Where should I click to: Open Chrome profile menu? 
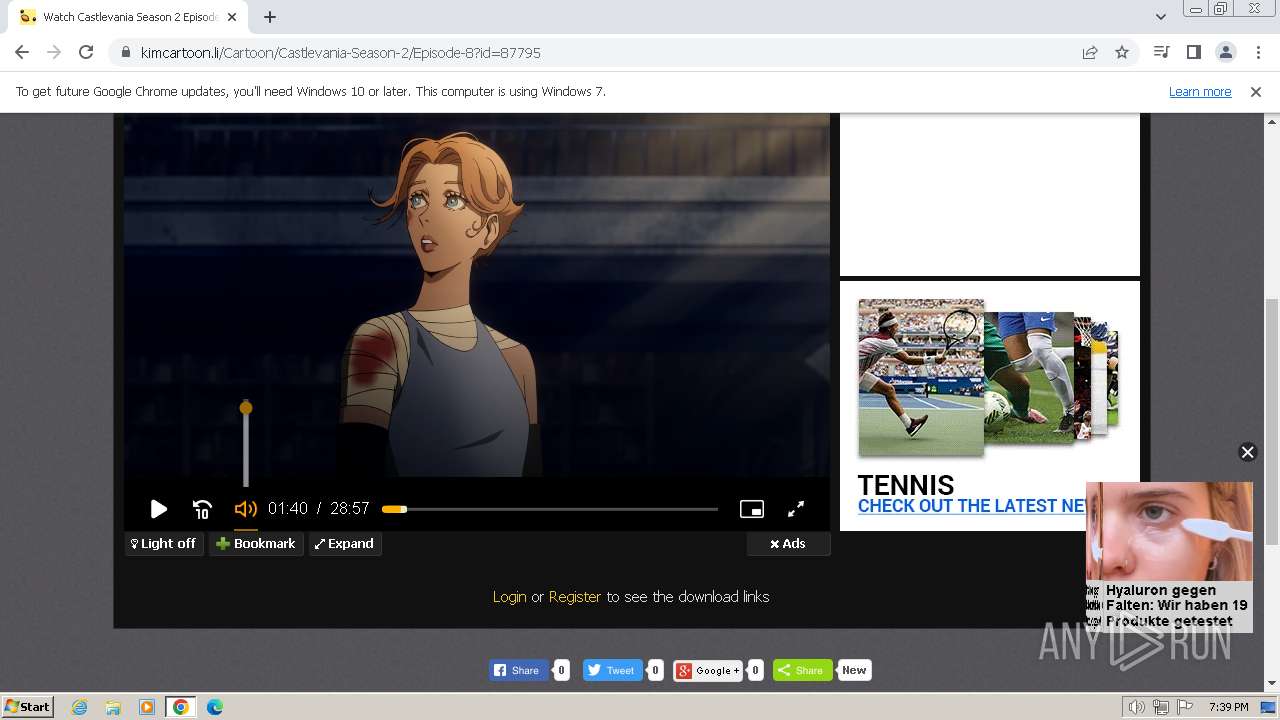1225,53
